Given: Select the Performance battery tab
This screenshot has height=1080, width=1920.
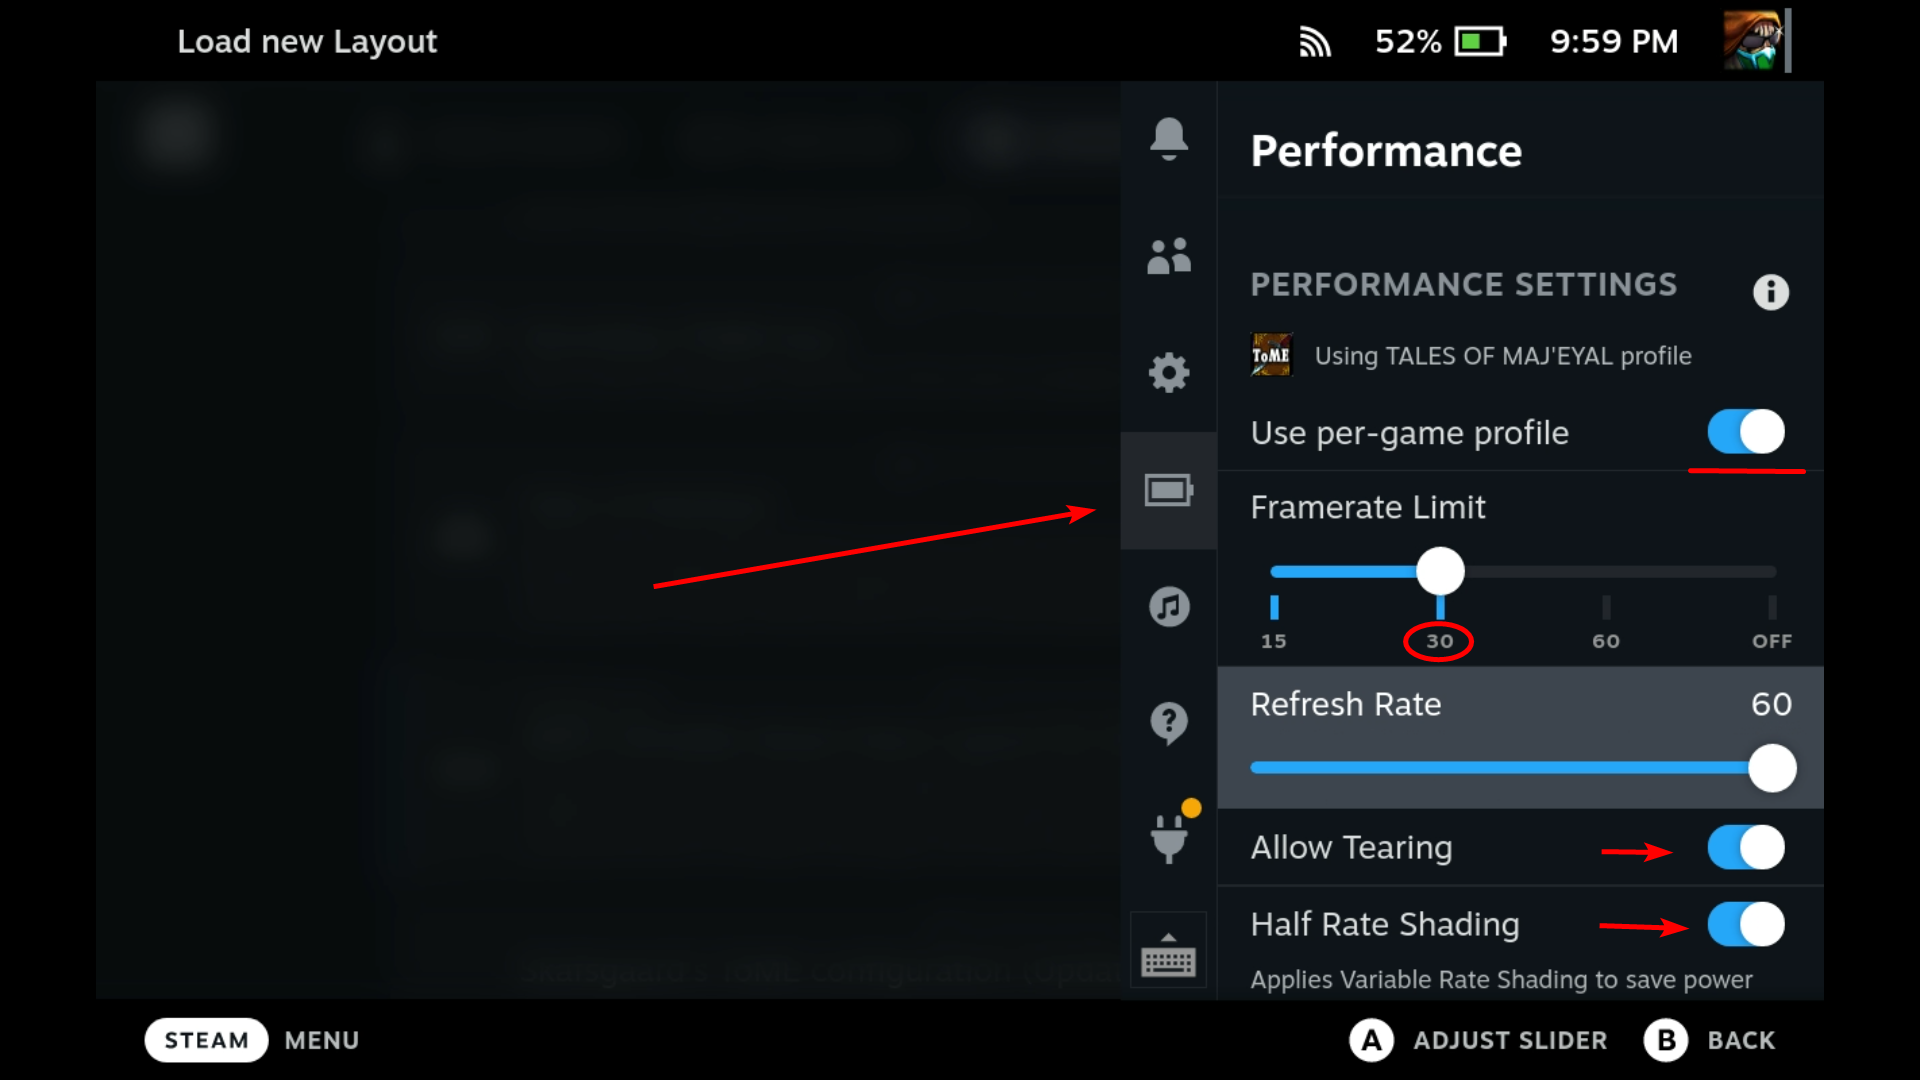Looking at the screenshot, I should (x=1168, y=490).
